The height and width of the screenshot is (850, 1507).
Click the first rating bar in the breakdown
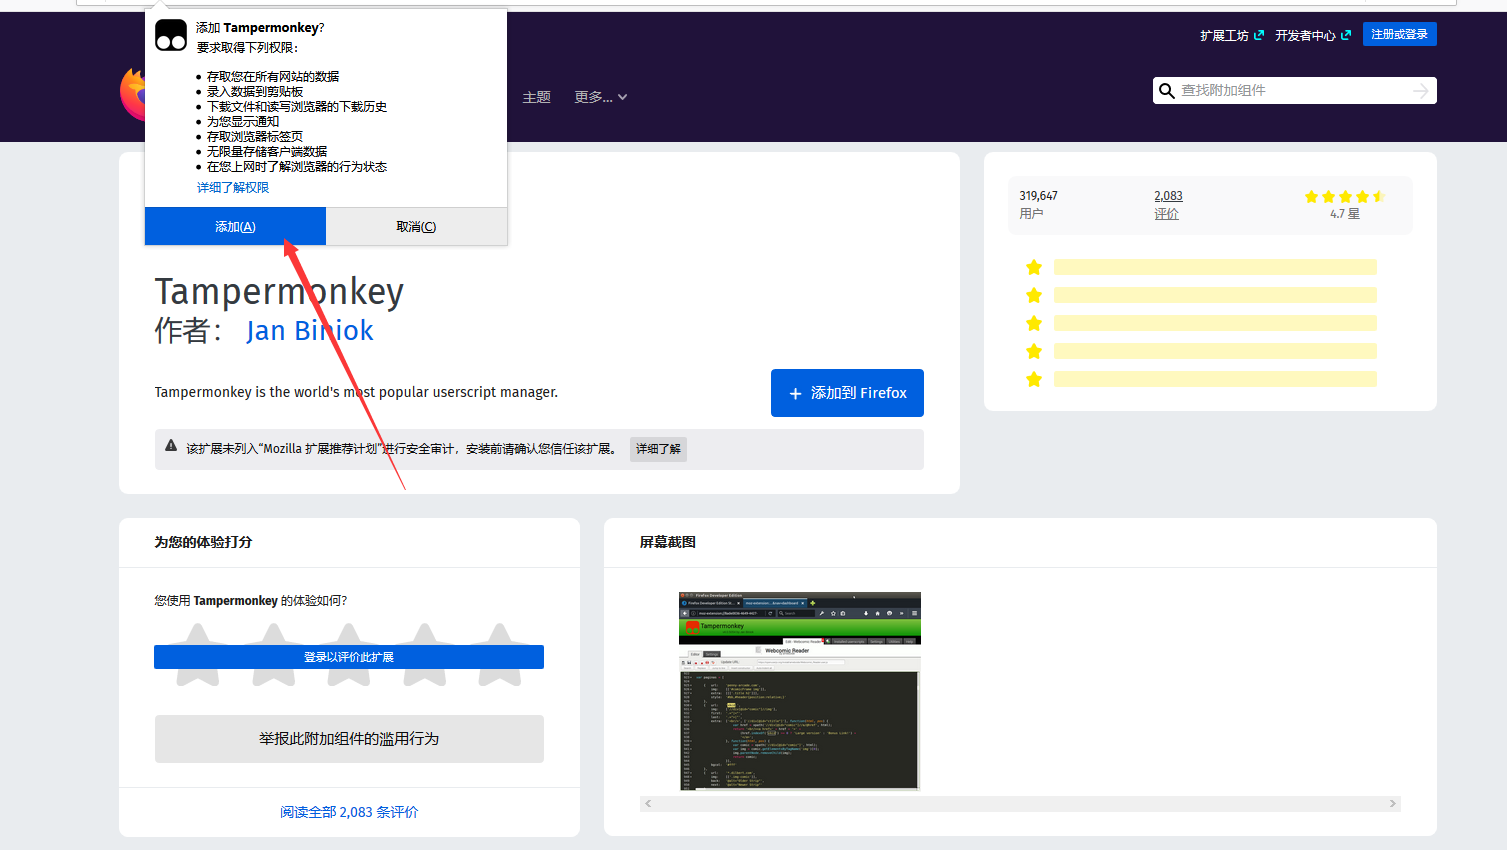(1215, 267)
